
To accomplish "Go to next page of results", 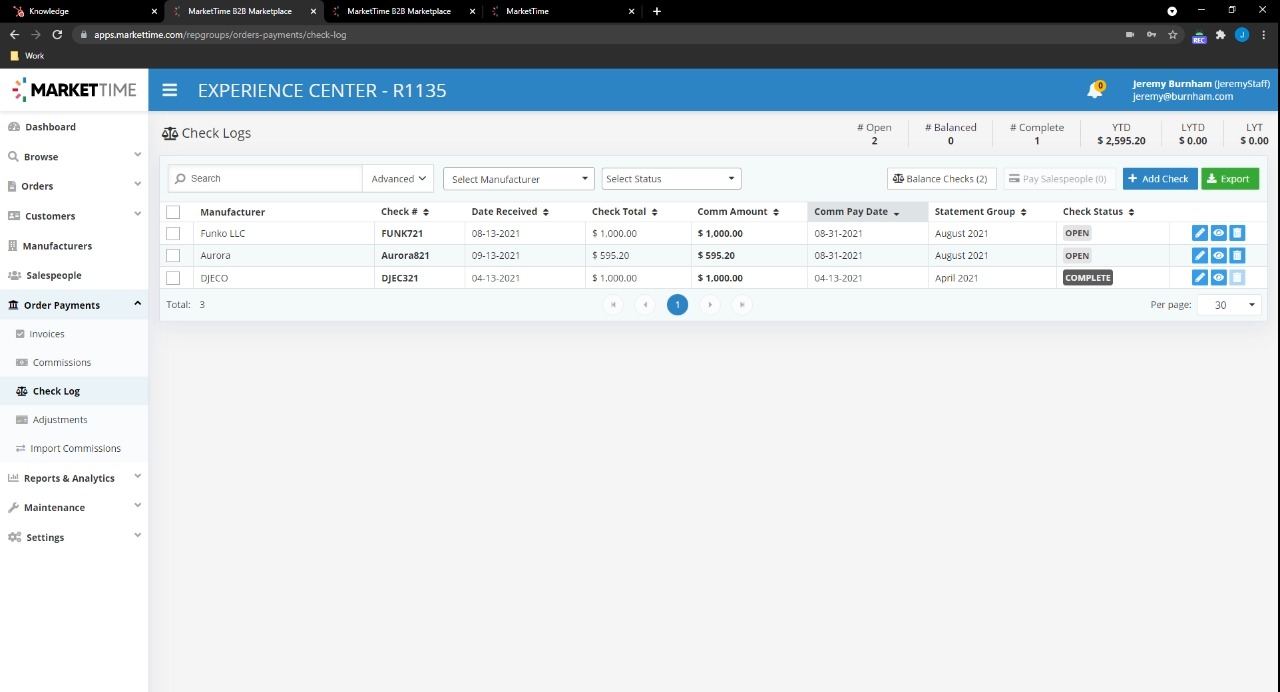I will point(710,305).
